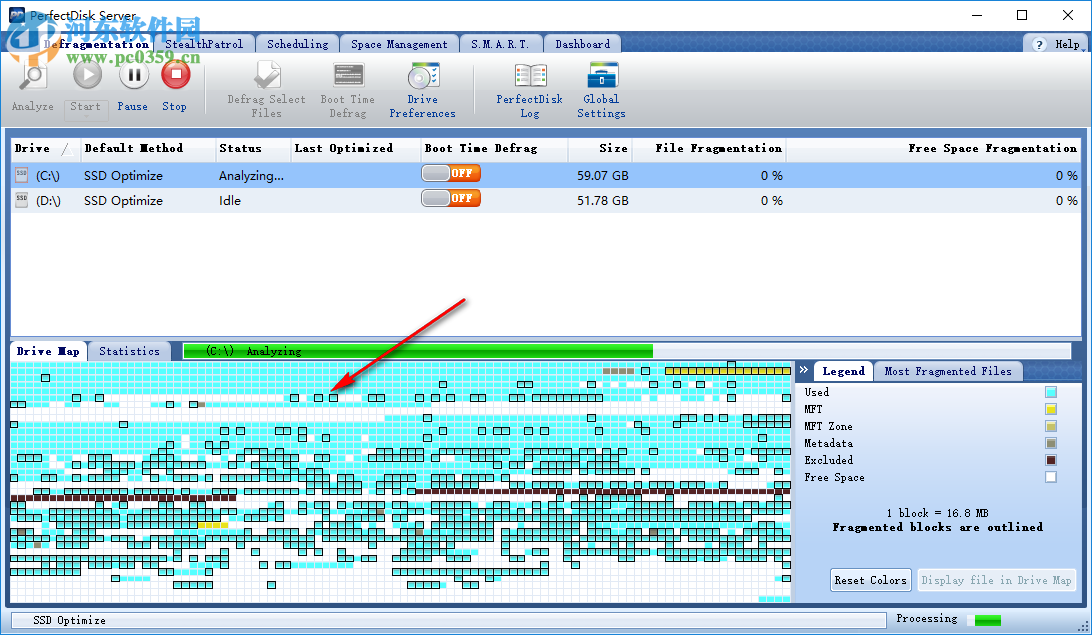Sort by Status column header
The image size is (1092, 635).
coord(253,148)
